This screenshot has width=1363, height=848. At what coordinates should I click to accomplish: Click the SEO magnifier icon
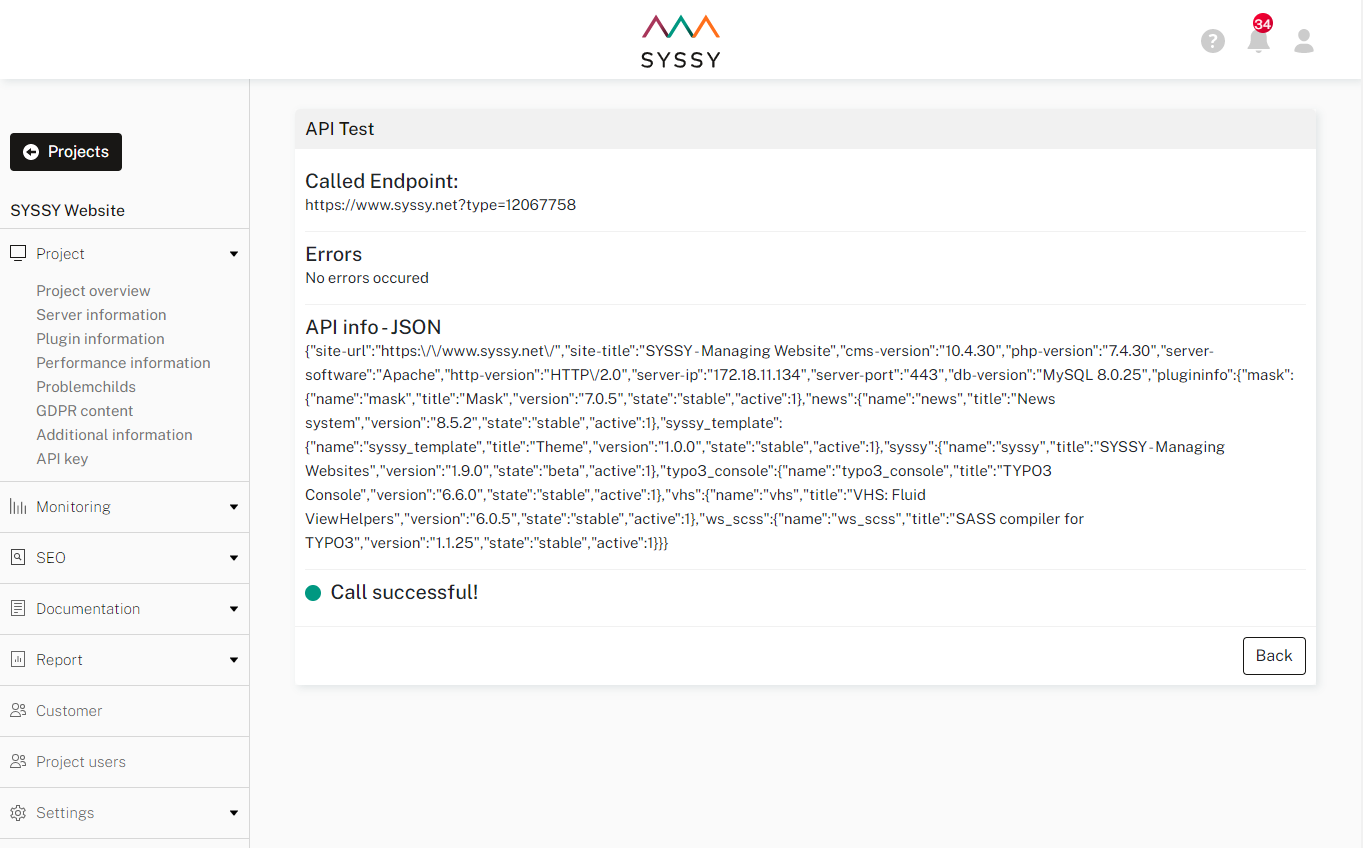tap(17, 557)
